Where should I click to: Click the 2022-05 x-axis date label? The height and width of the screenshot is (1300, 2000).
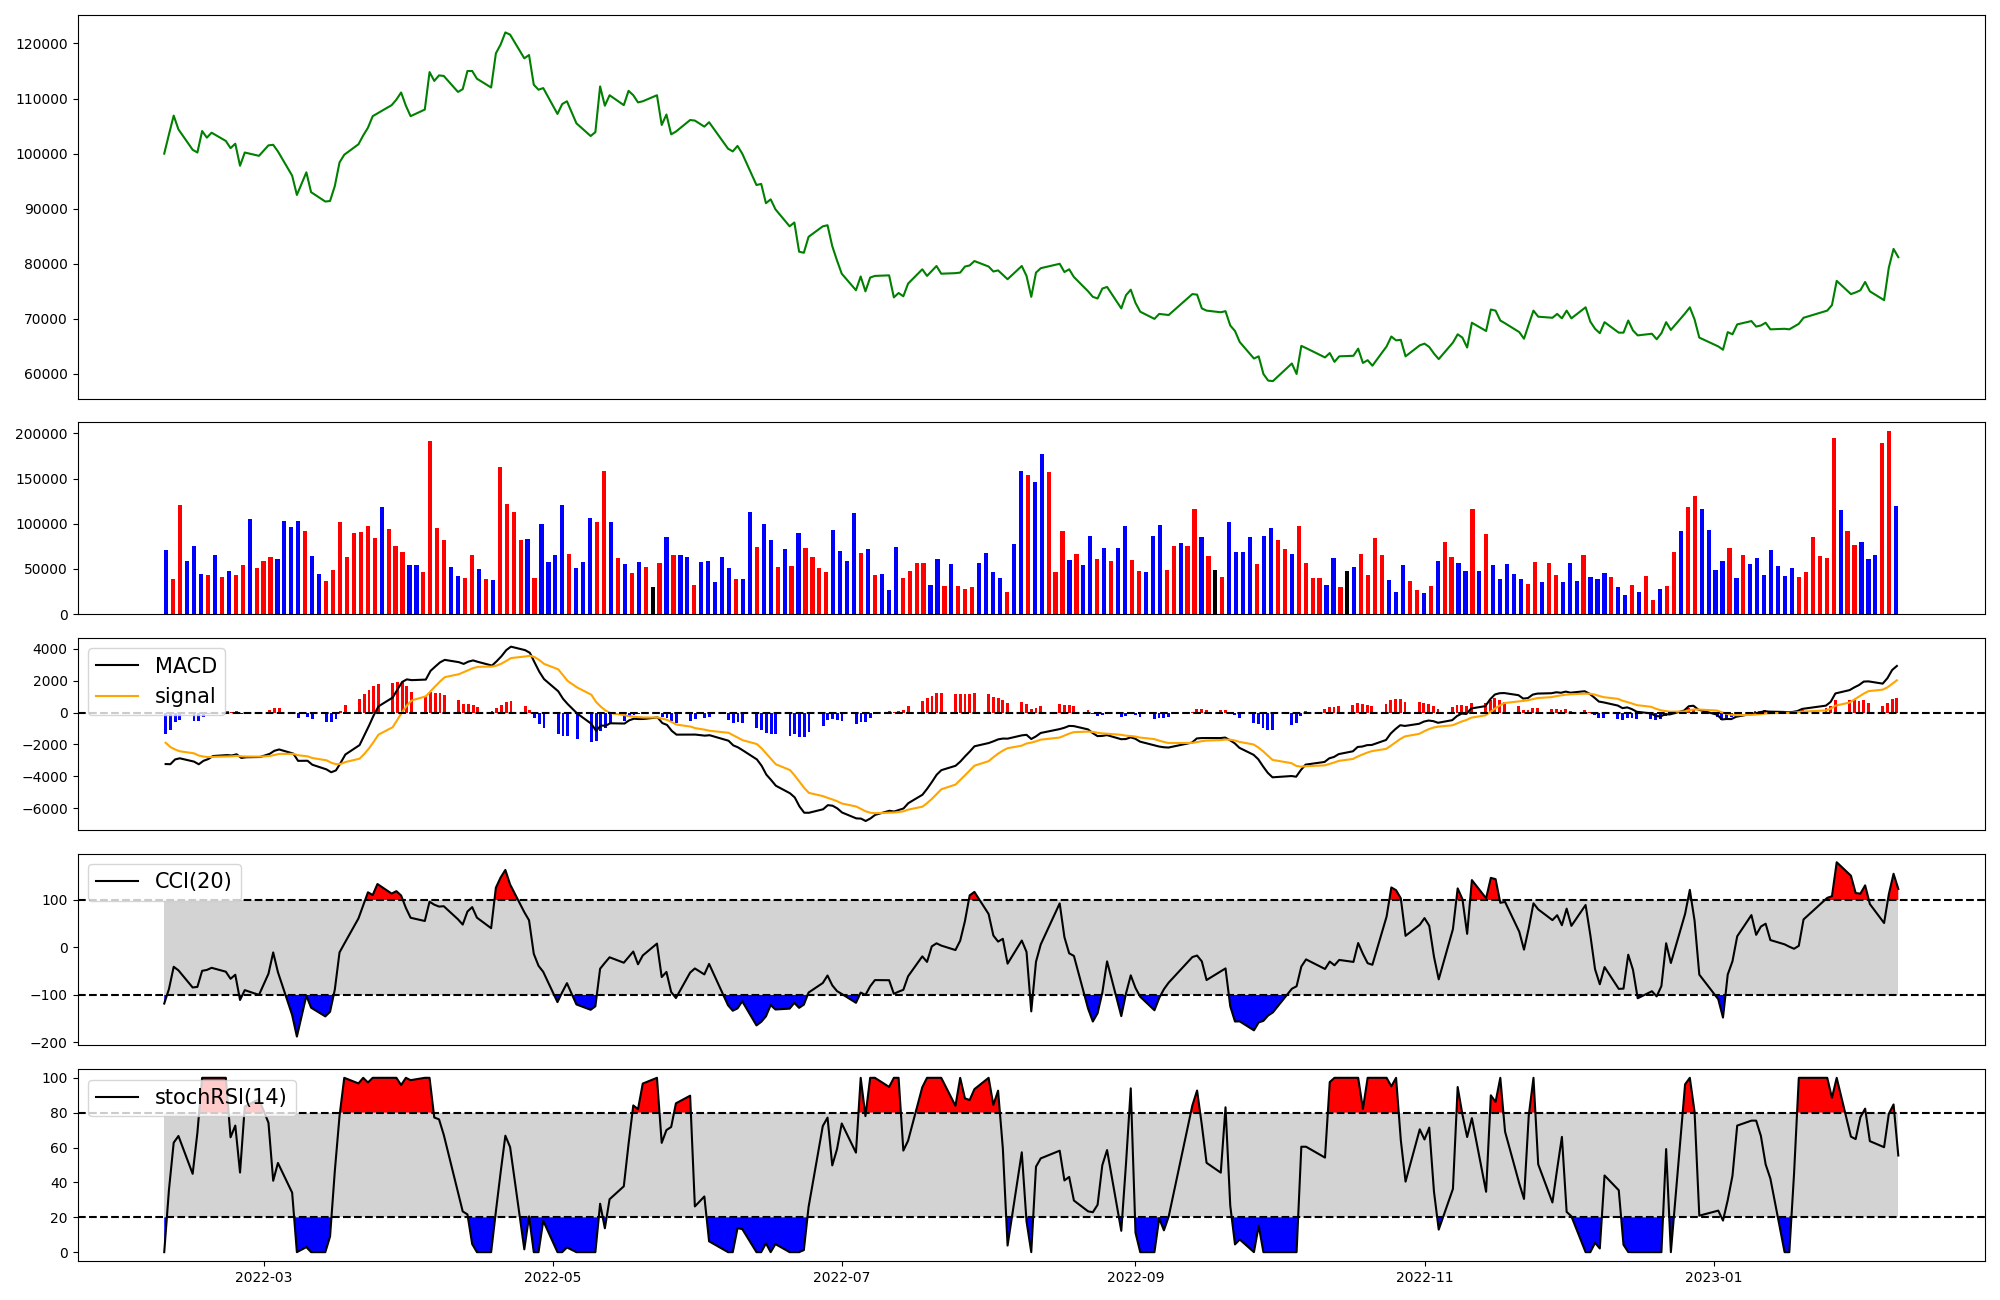(552, 1277)
